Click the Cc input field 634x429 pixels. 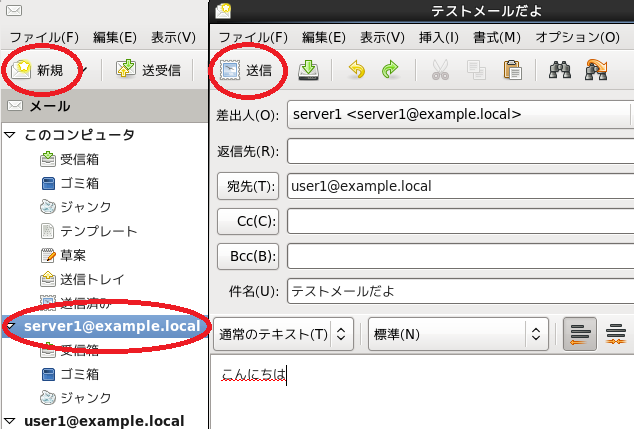pos(460,221)
